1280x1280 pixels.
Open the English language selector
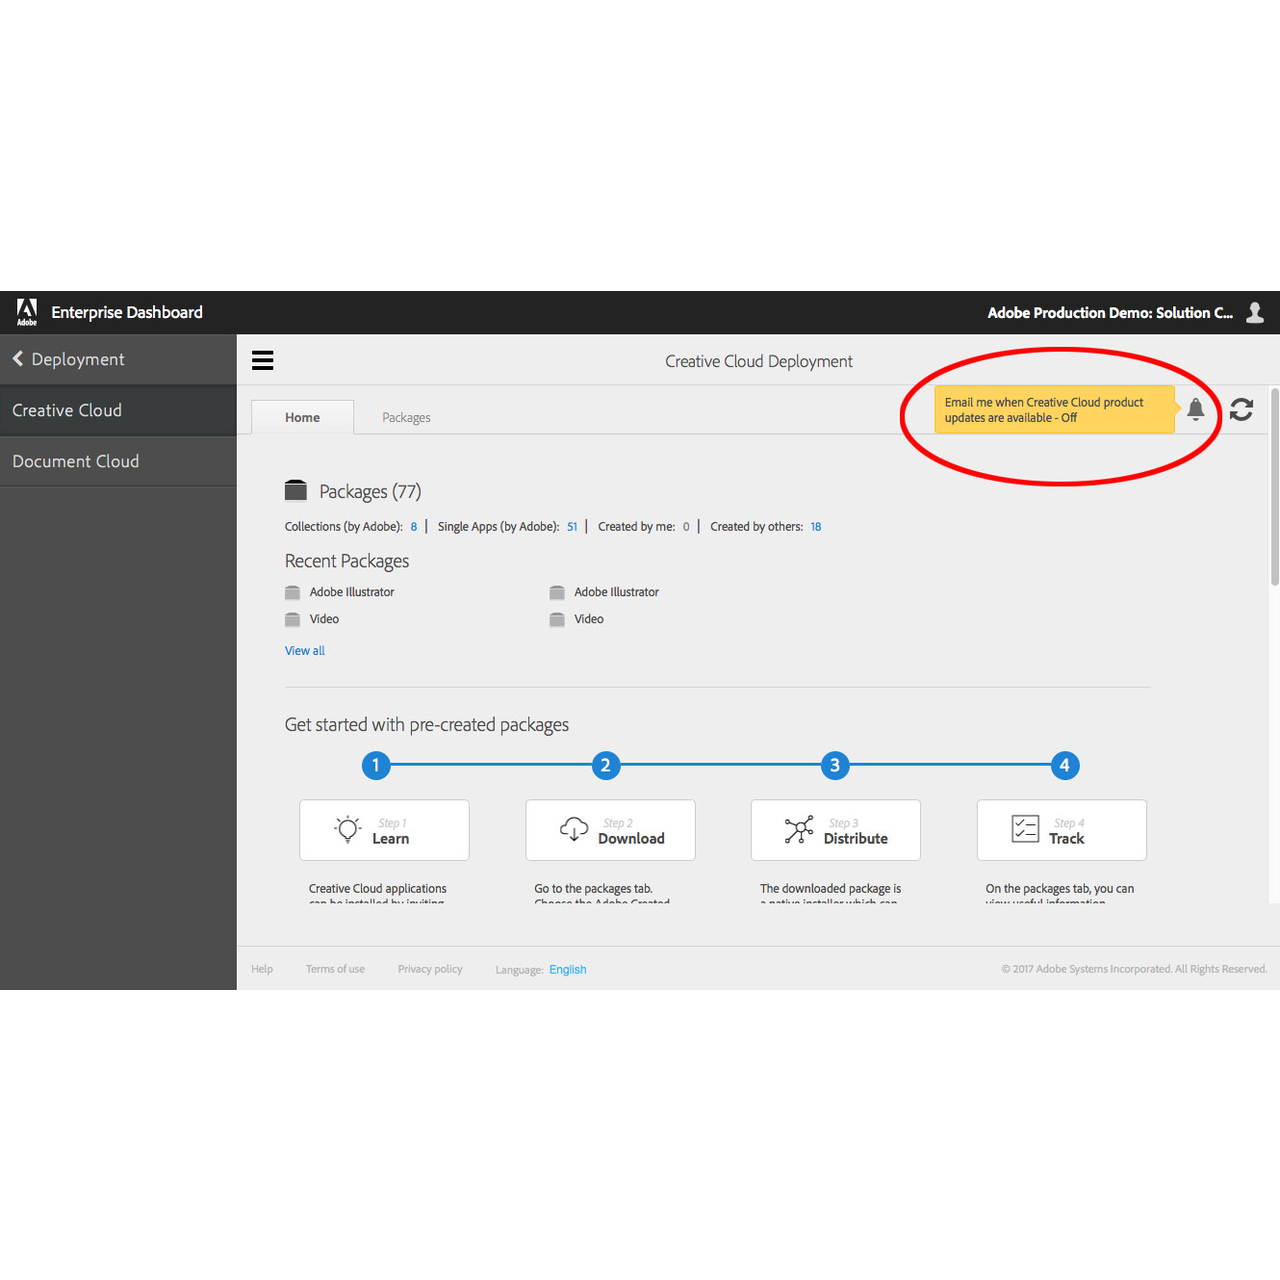(x=567, y=969)
